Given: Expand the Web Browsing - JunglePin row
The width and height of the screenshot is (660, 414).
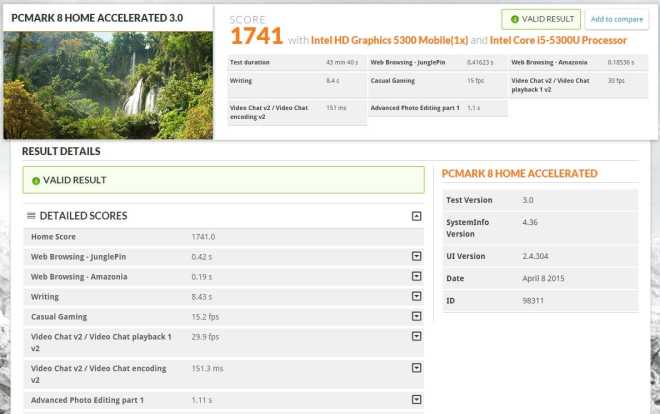Looking at the screenshot, I should coord(416,256).
